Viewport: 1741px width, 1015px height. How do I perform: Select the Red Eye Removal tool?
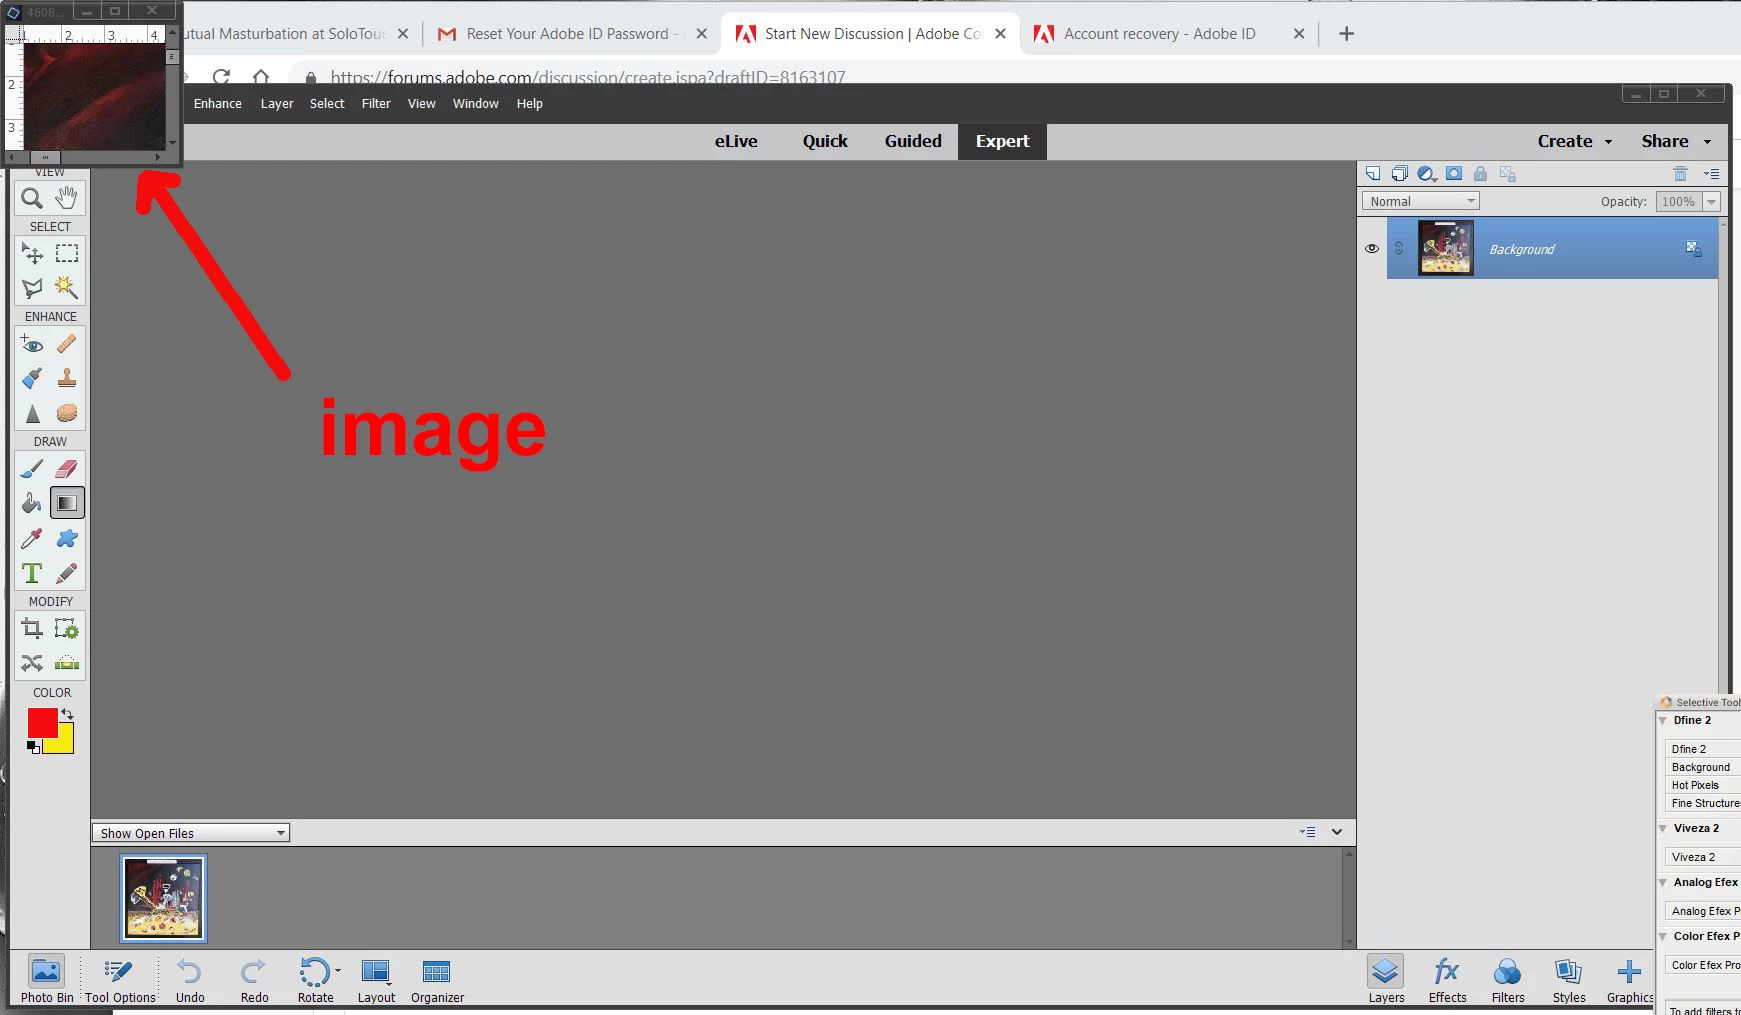[32, 344]
